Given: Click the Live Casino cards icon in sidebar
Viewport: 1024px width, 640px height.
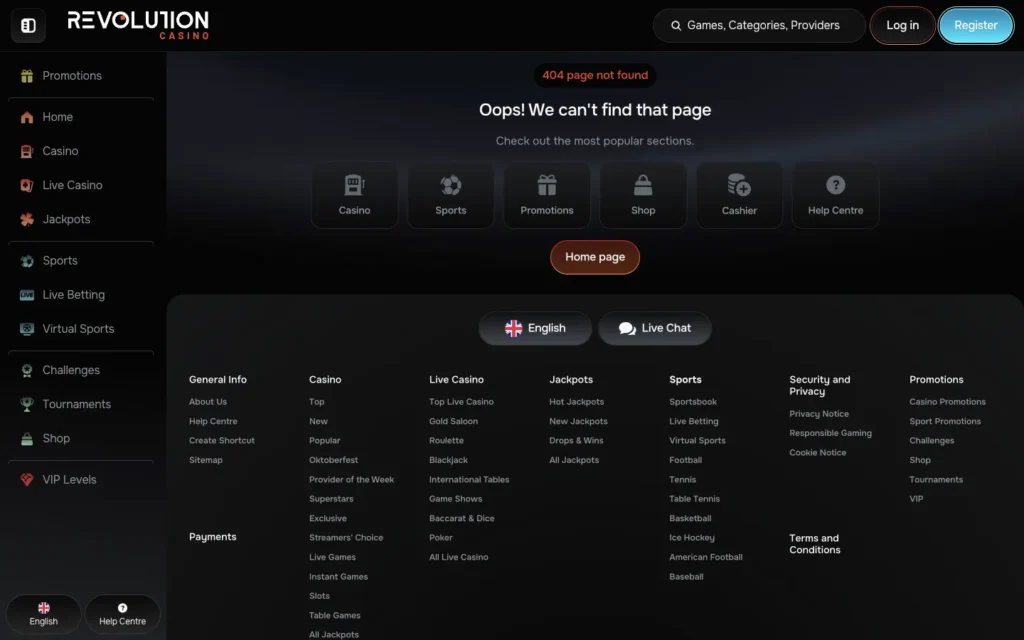Looking at the screenshot, I should click(x=27, y=185).
